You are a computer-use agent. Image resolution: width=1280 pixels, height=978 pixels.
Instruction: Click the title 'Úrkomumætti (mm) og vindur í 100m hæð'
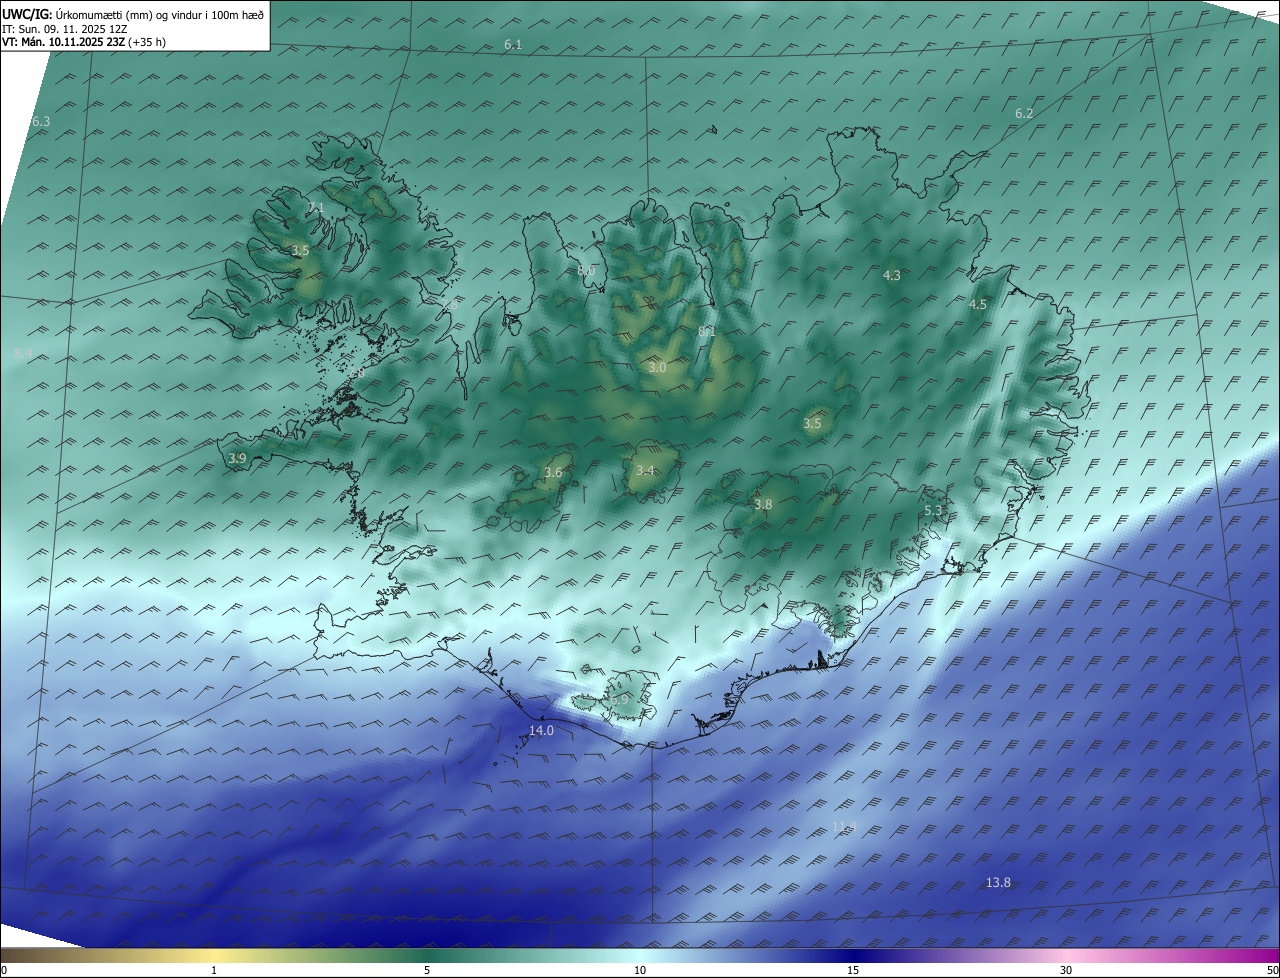160,14
